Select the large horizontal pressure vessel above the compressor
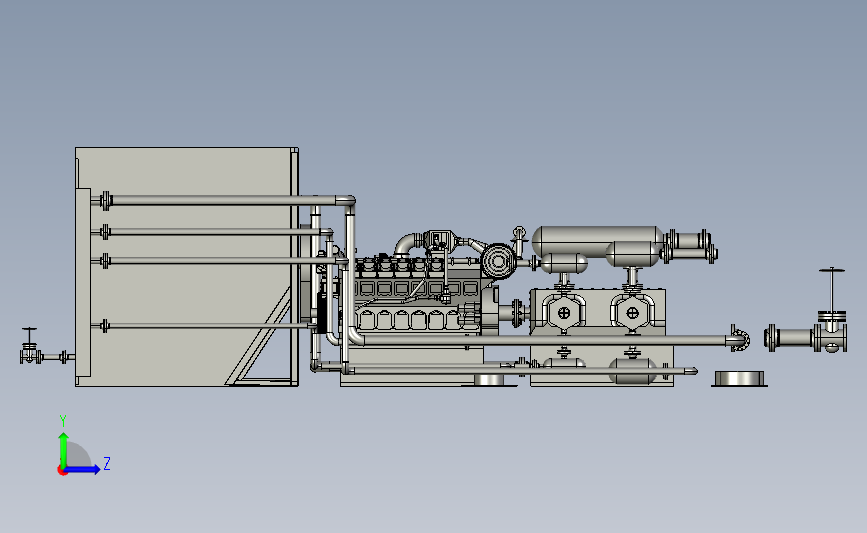Image resolution: width=867 pixels, height=533 pixels. [x=598, y=241]
